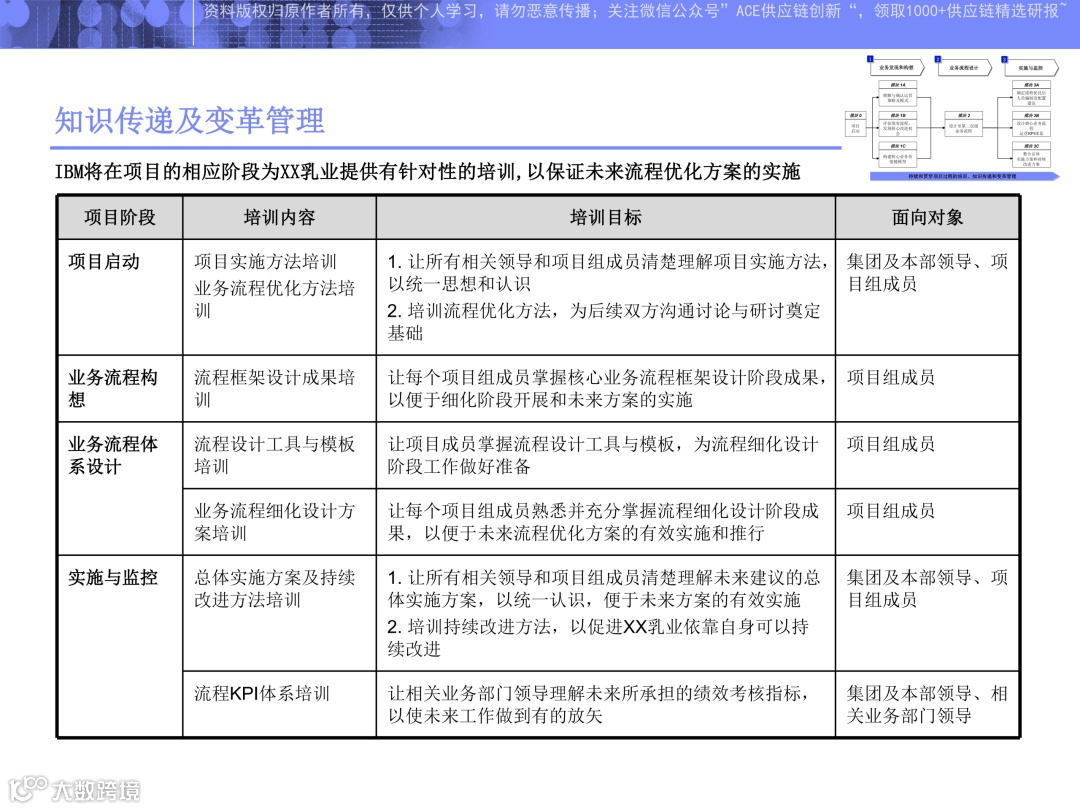Image resolution: width=1080 pixels, height=810 pixels.
Task: Click the 项目阶段 column header
Action: [120, 218]
